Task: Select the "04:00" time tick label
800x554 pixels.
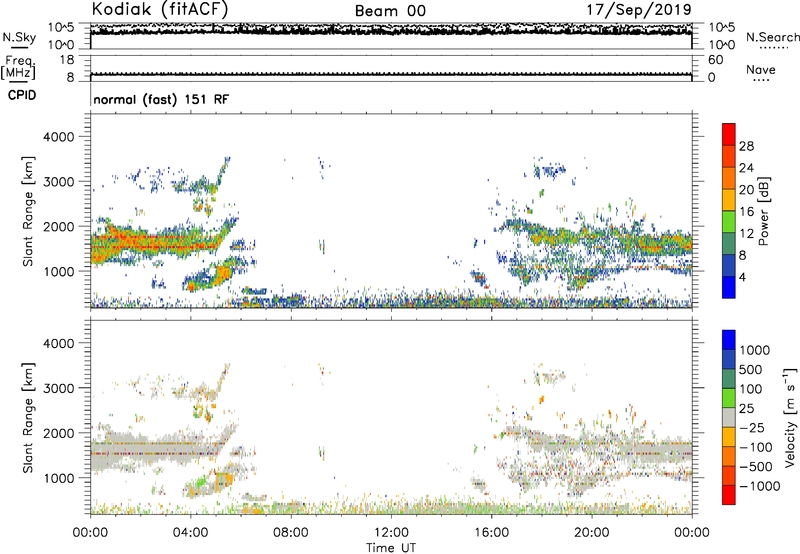Action: pos(190,533)
